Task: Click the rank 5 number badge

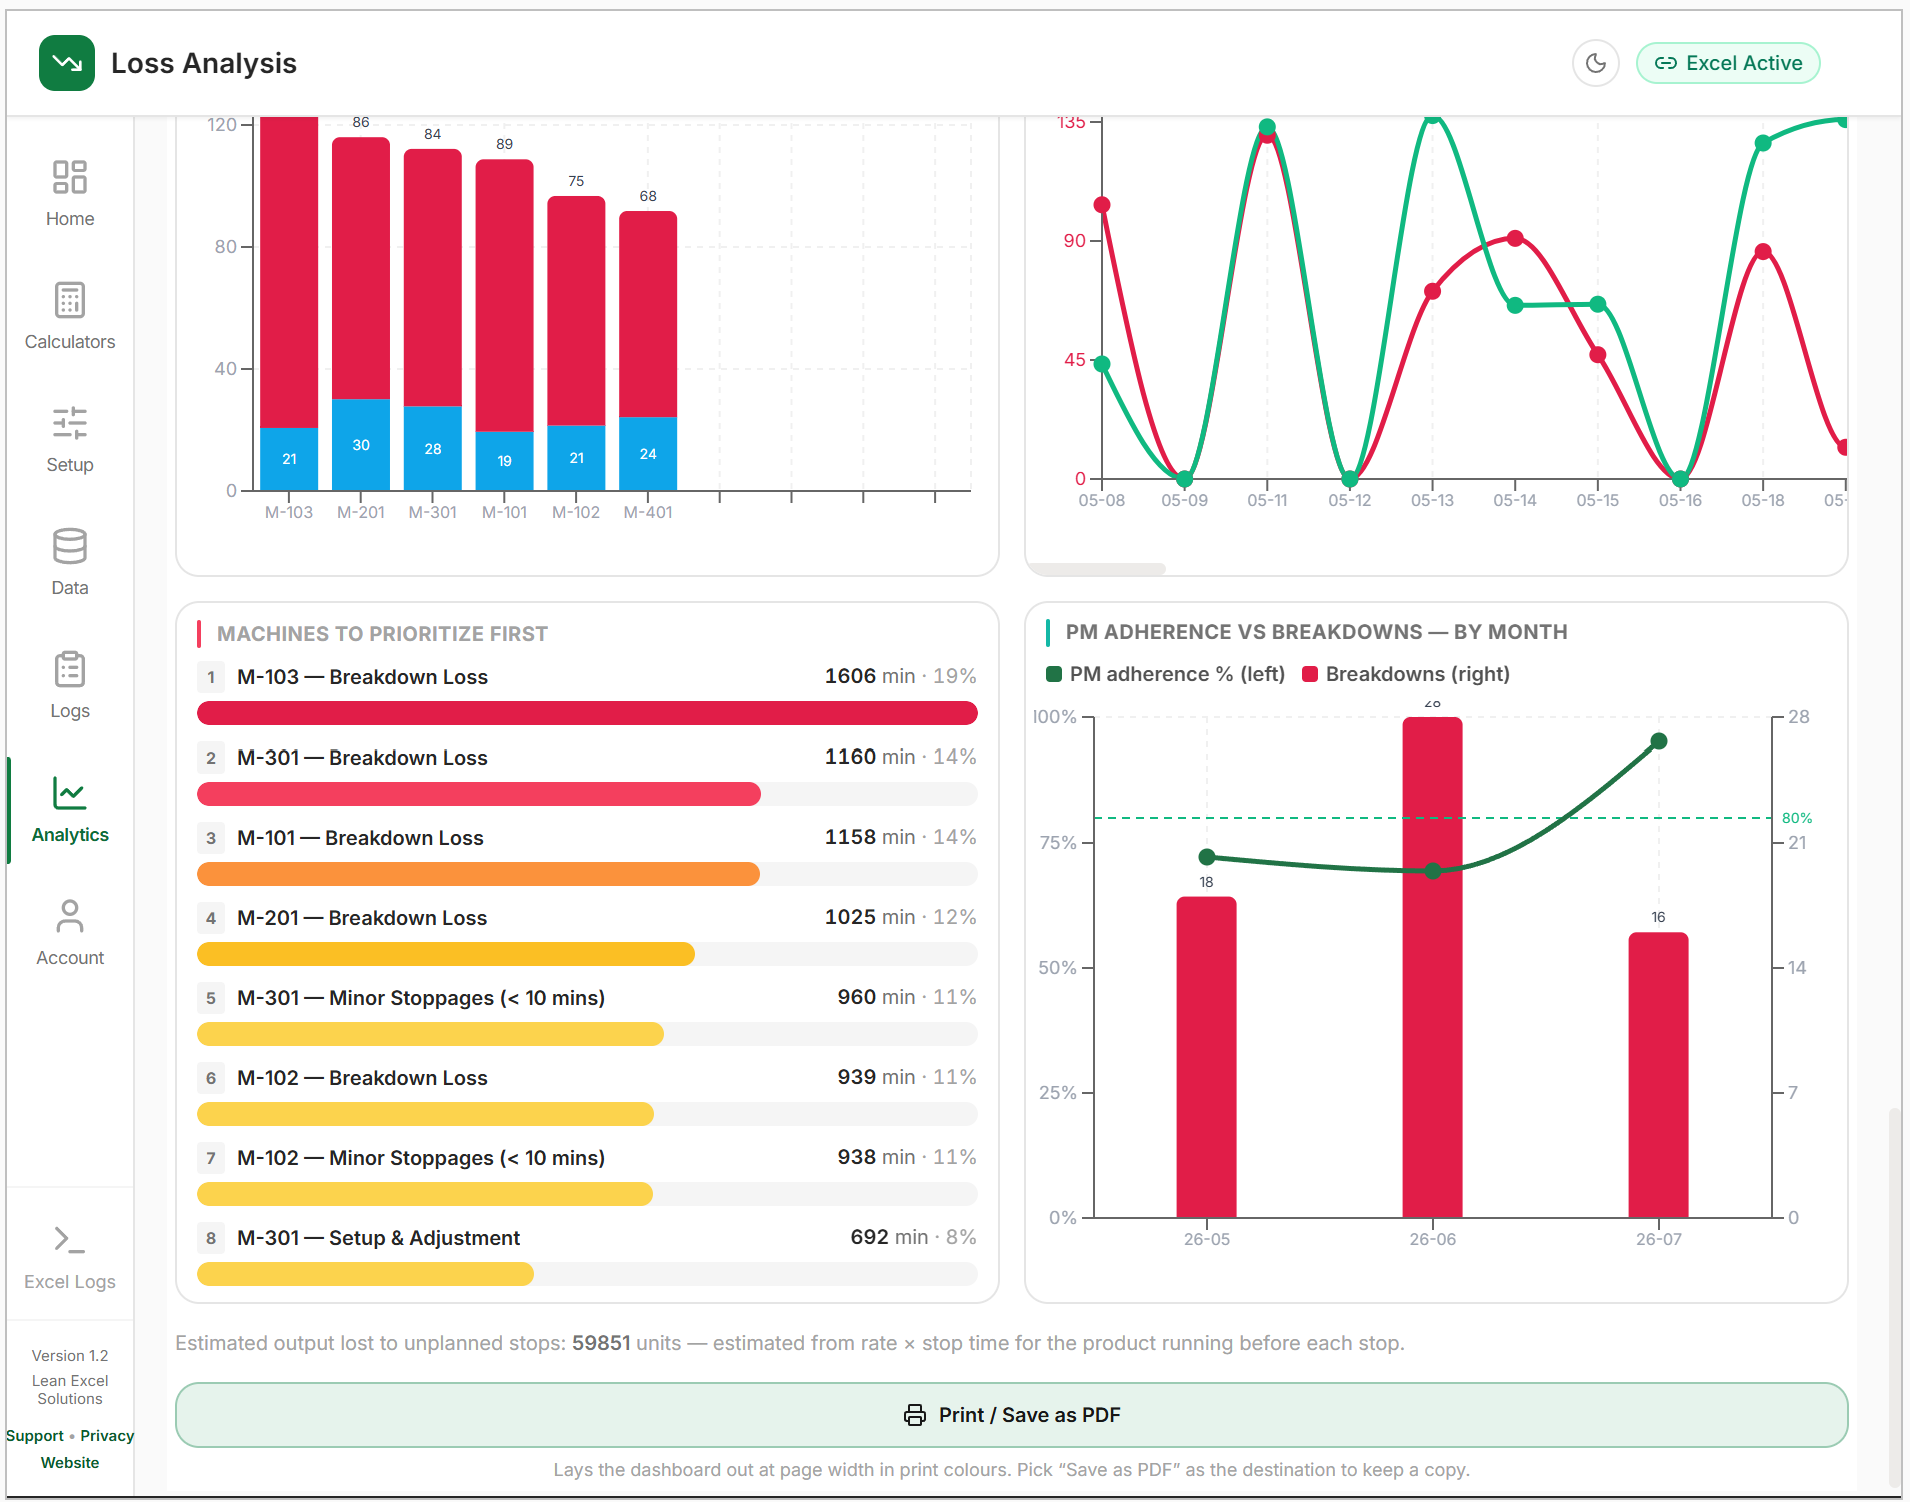Action: 211,998
